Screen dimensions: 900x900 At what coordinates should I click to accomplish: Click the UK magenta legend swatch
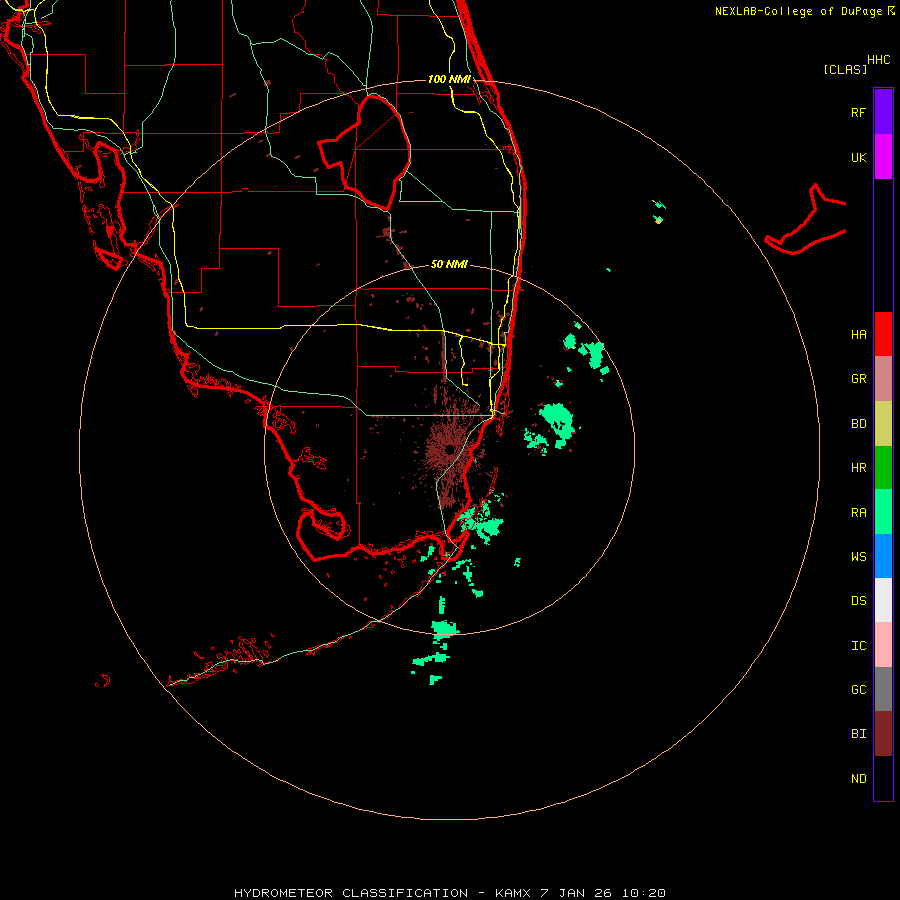click(x=883, y=157)
